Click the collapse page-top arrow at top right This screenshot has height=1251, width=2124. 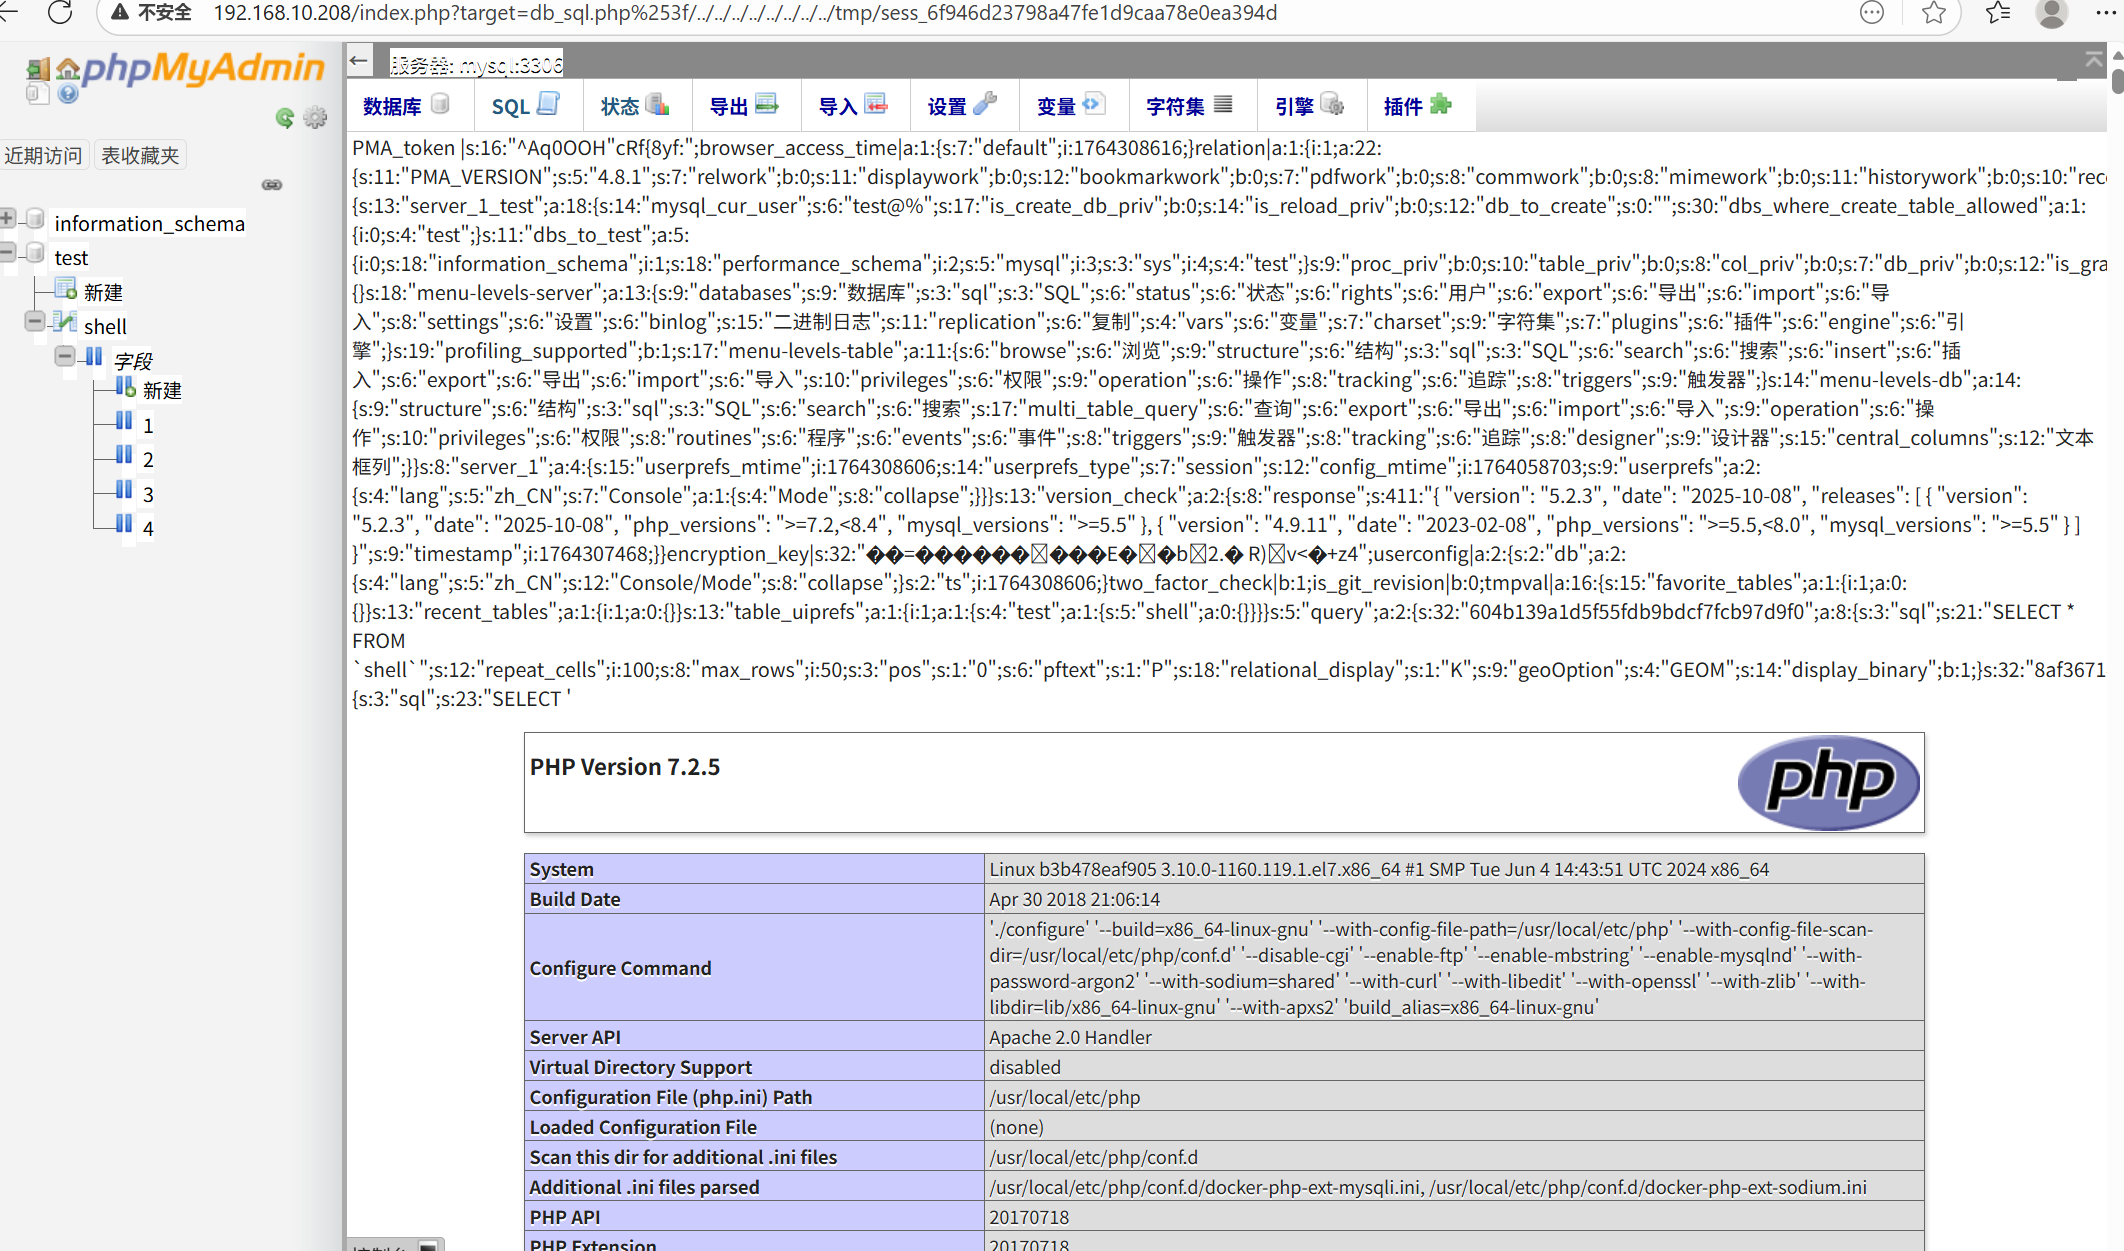tap(2093, 60)
